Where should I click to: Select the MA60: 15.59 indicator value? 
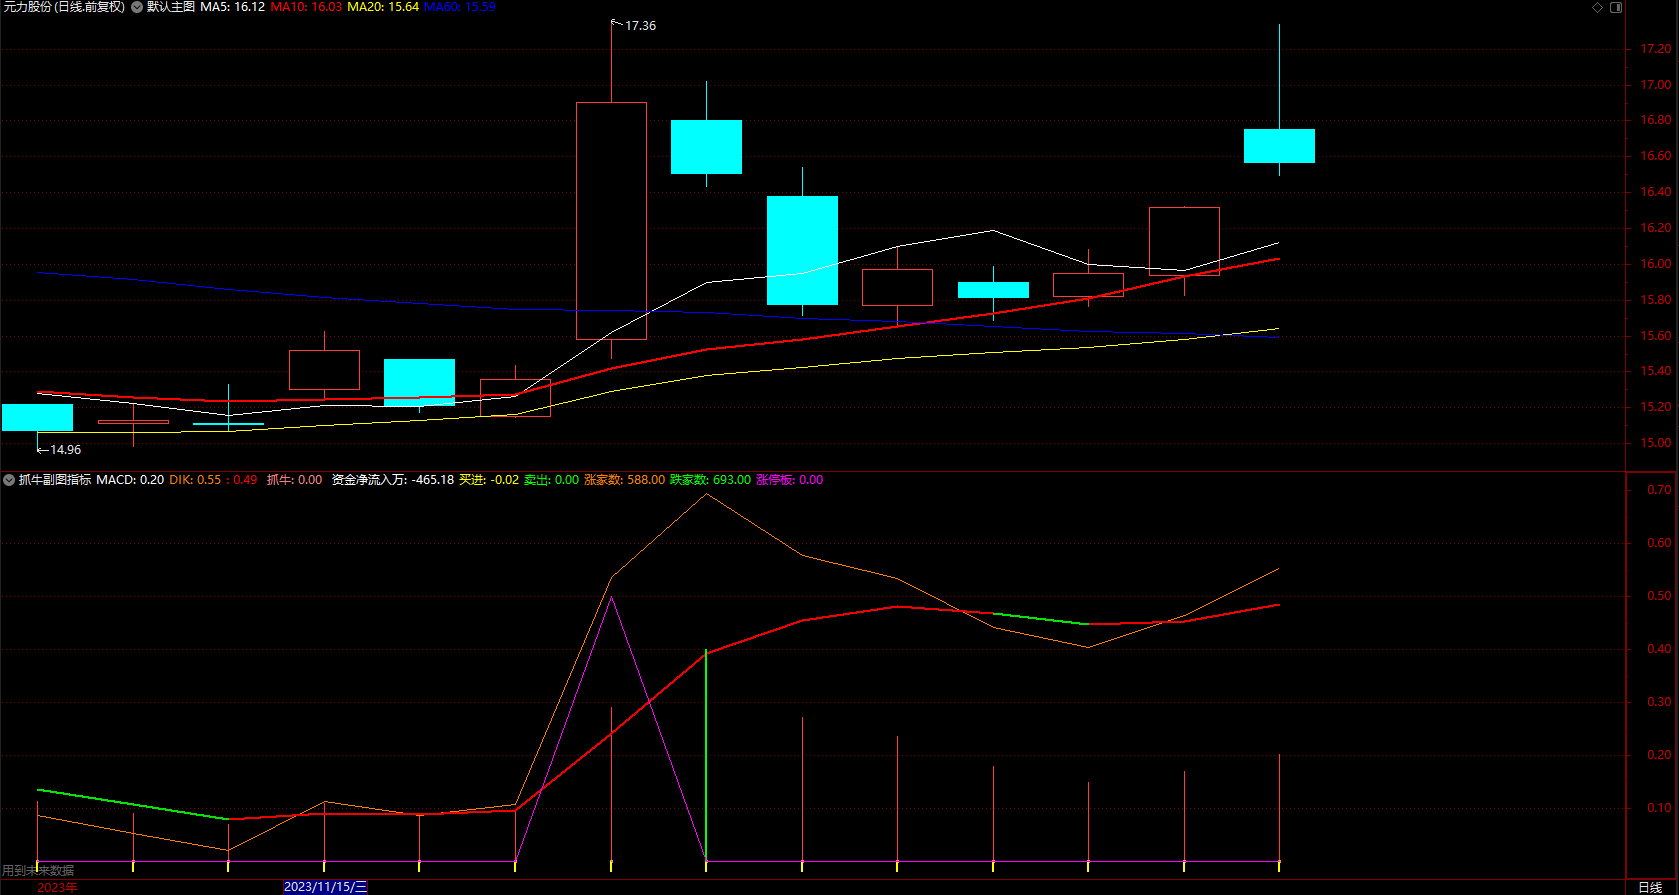click(x=460, y=7)
